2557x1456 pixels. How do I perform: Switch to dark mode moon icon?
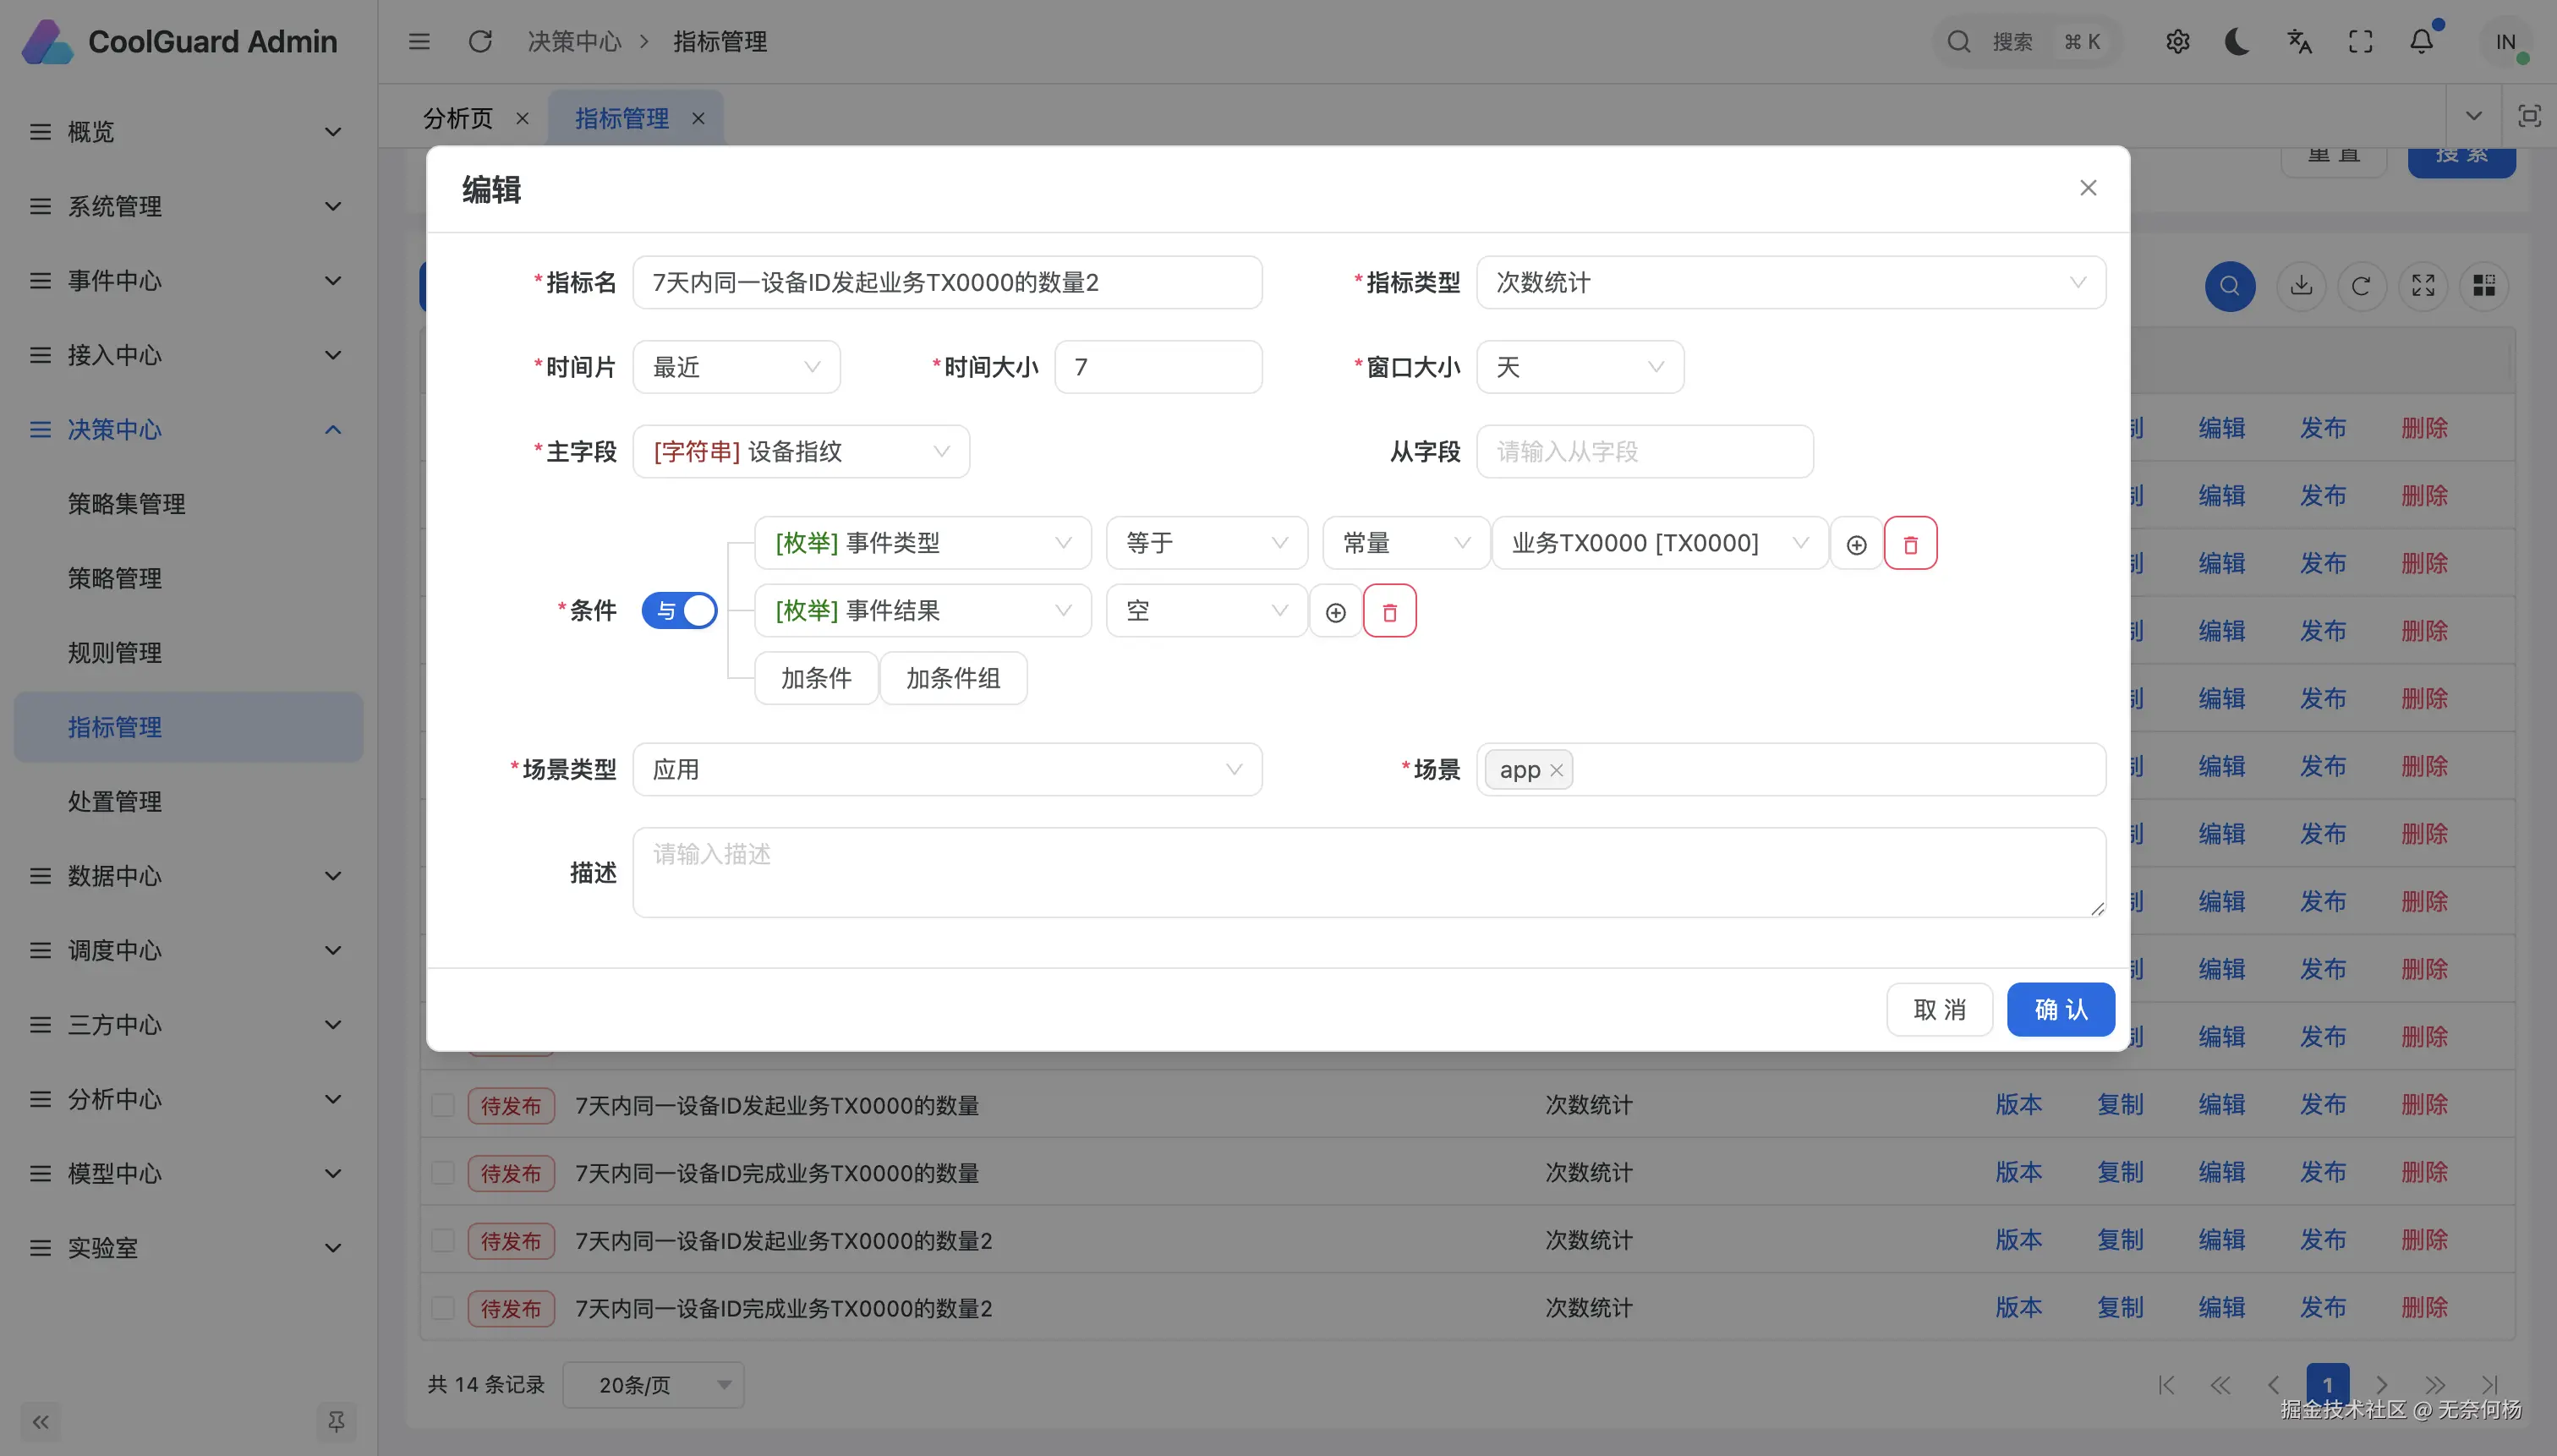pyautogui.click(x=2237, y=42)
